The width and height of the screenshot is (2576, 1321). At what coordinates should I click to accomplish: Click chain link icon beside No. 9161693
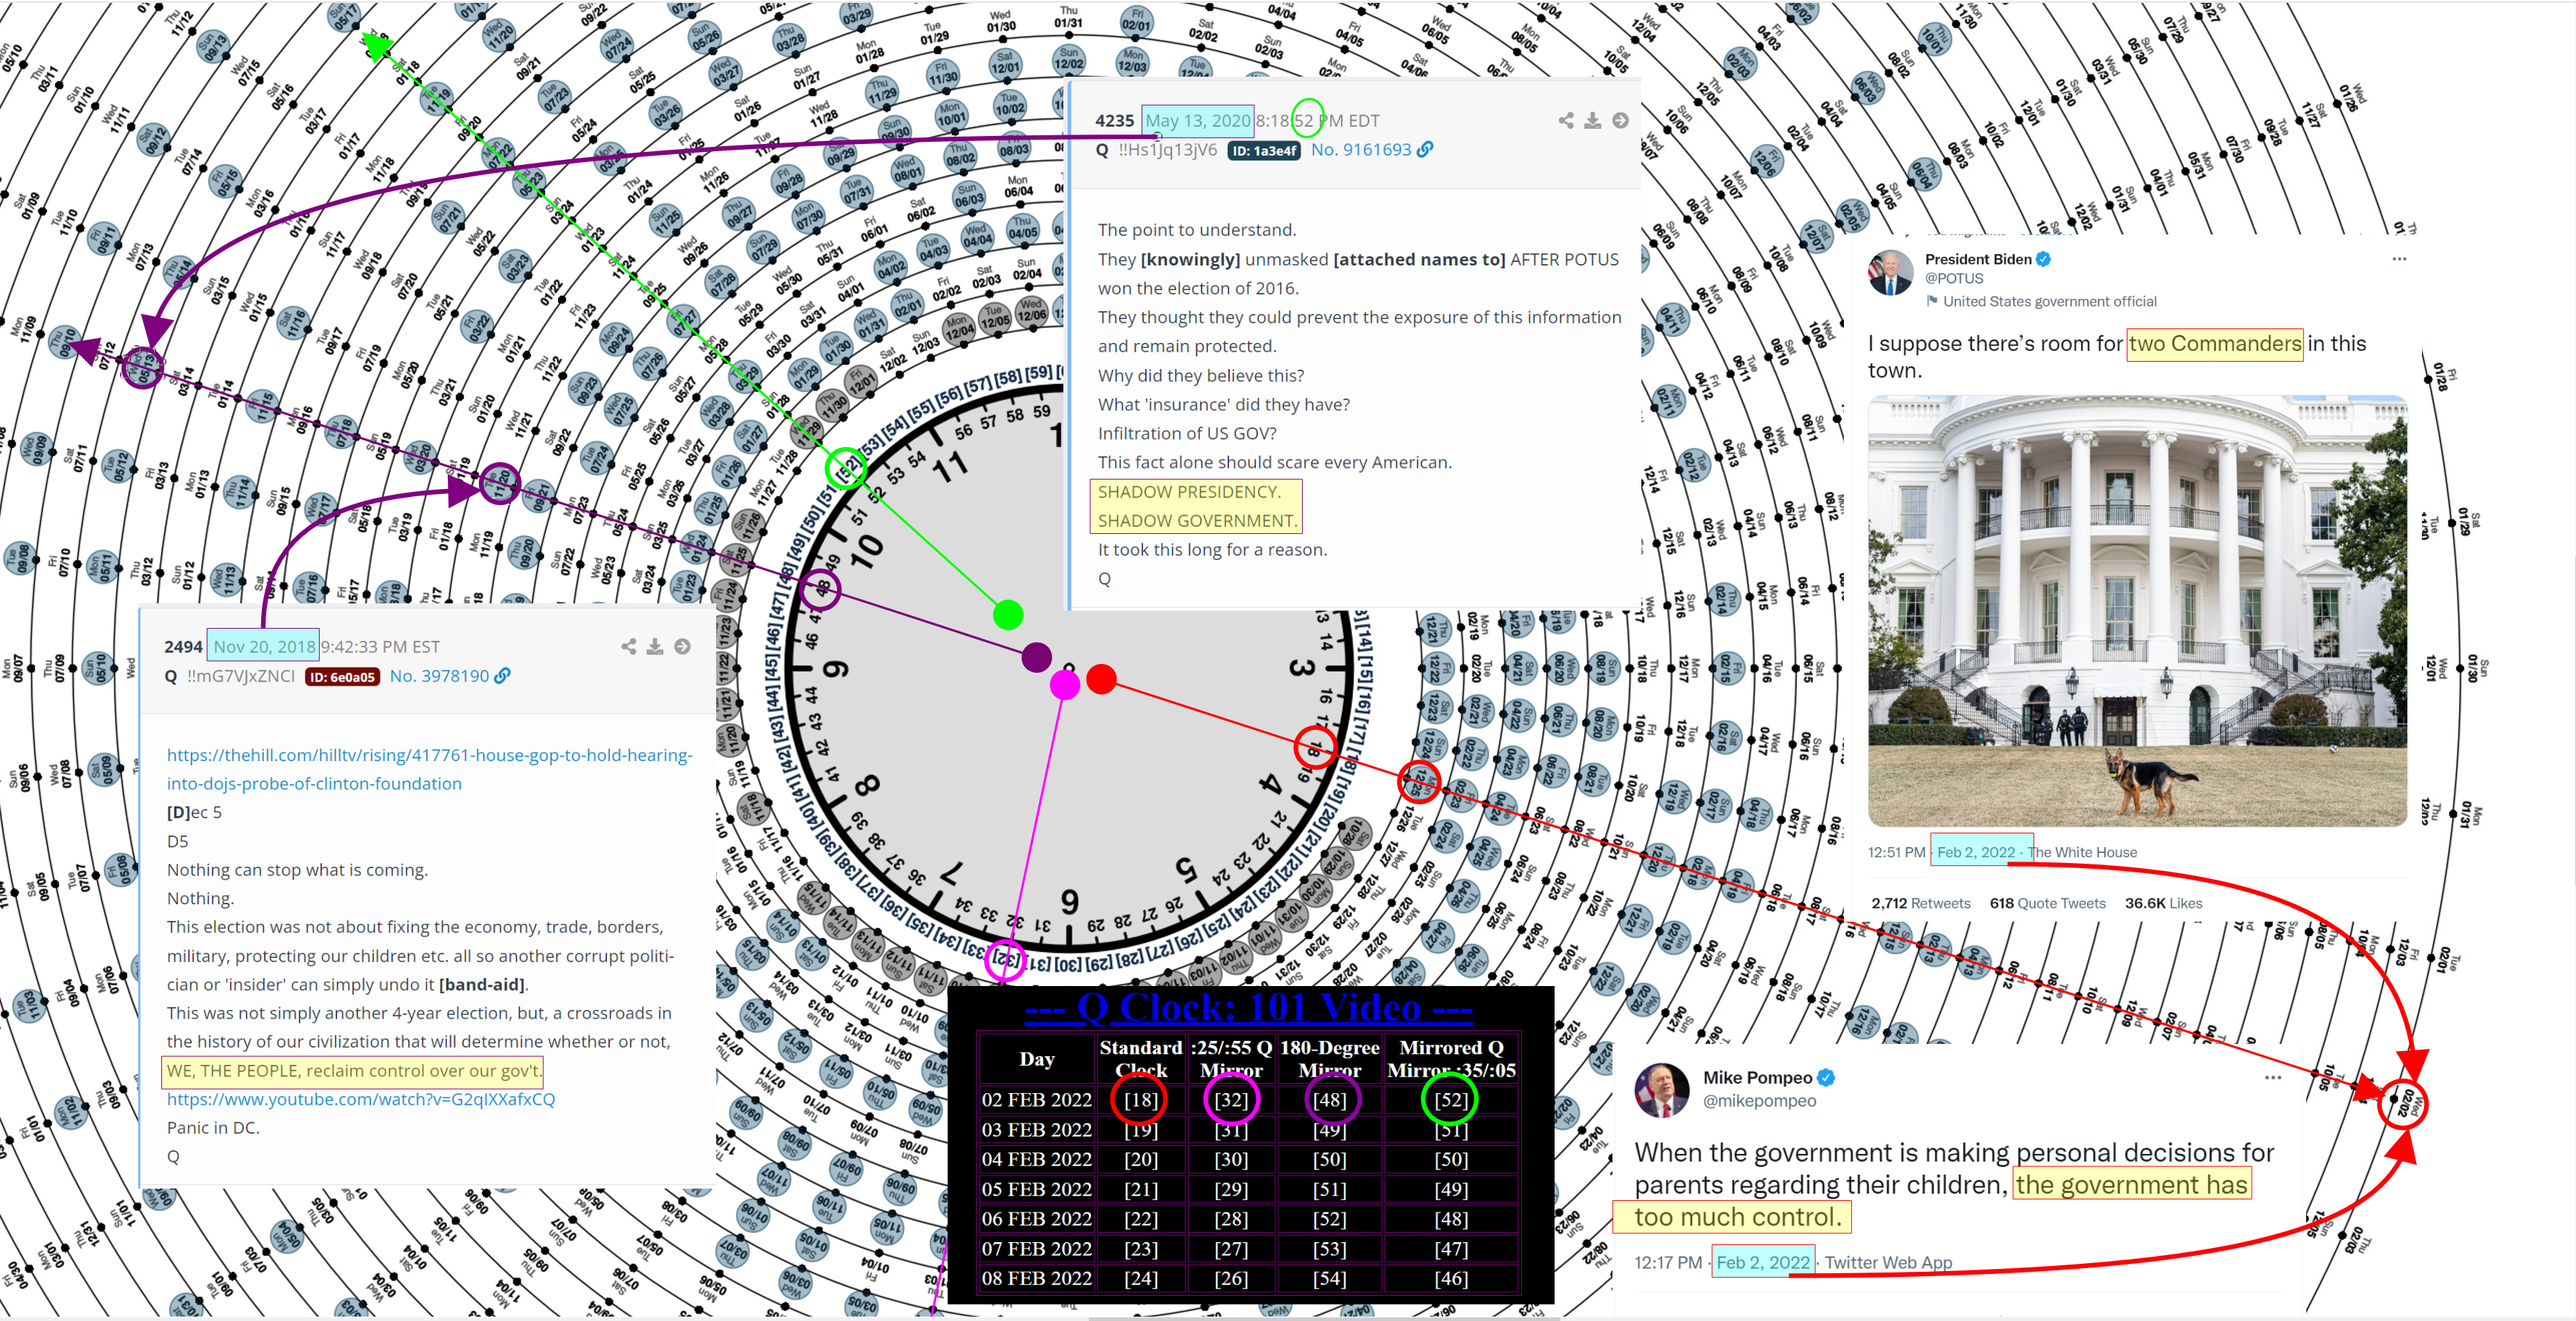(x=1425, y=149)
